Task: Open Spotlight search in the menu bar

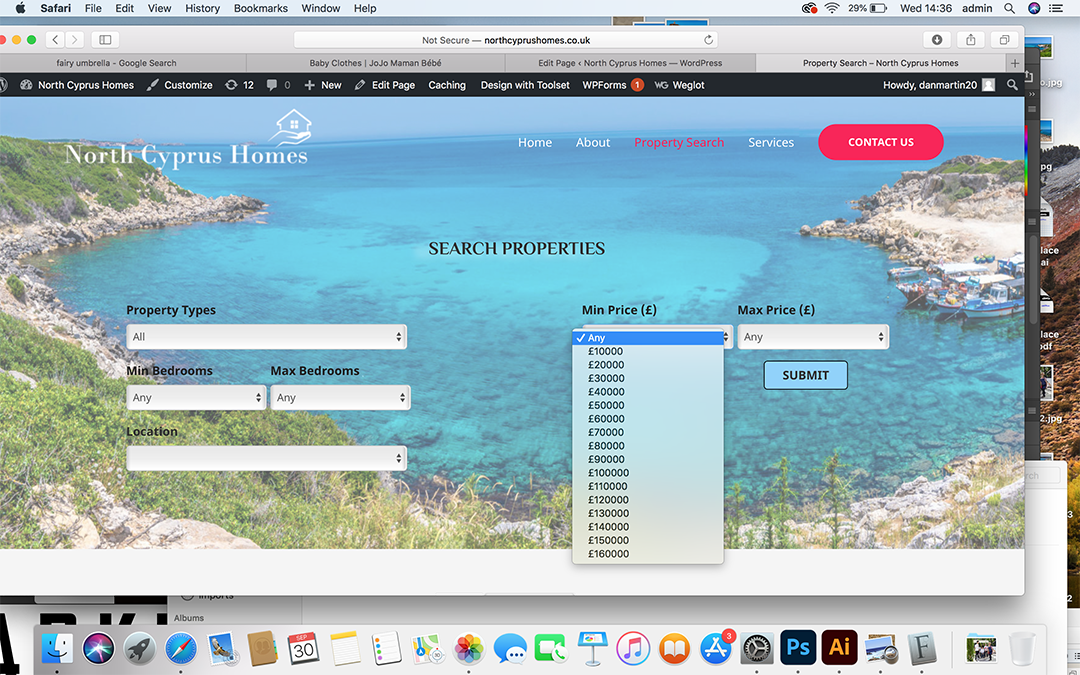Action: (x=1009, y=8)
